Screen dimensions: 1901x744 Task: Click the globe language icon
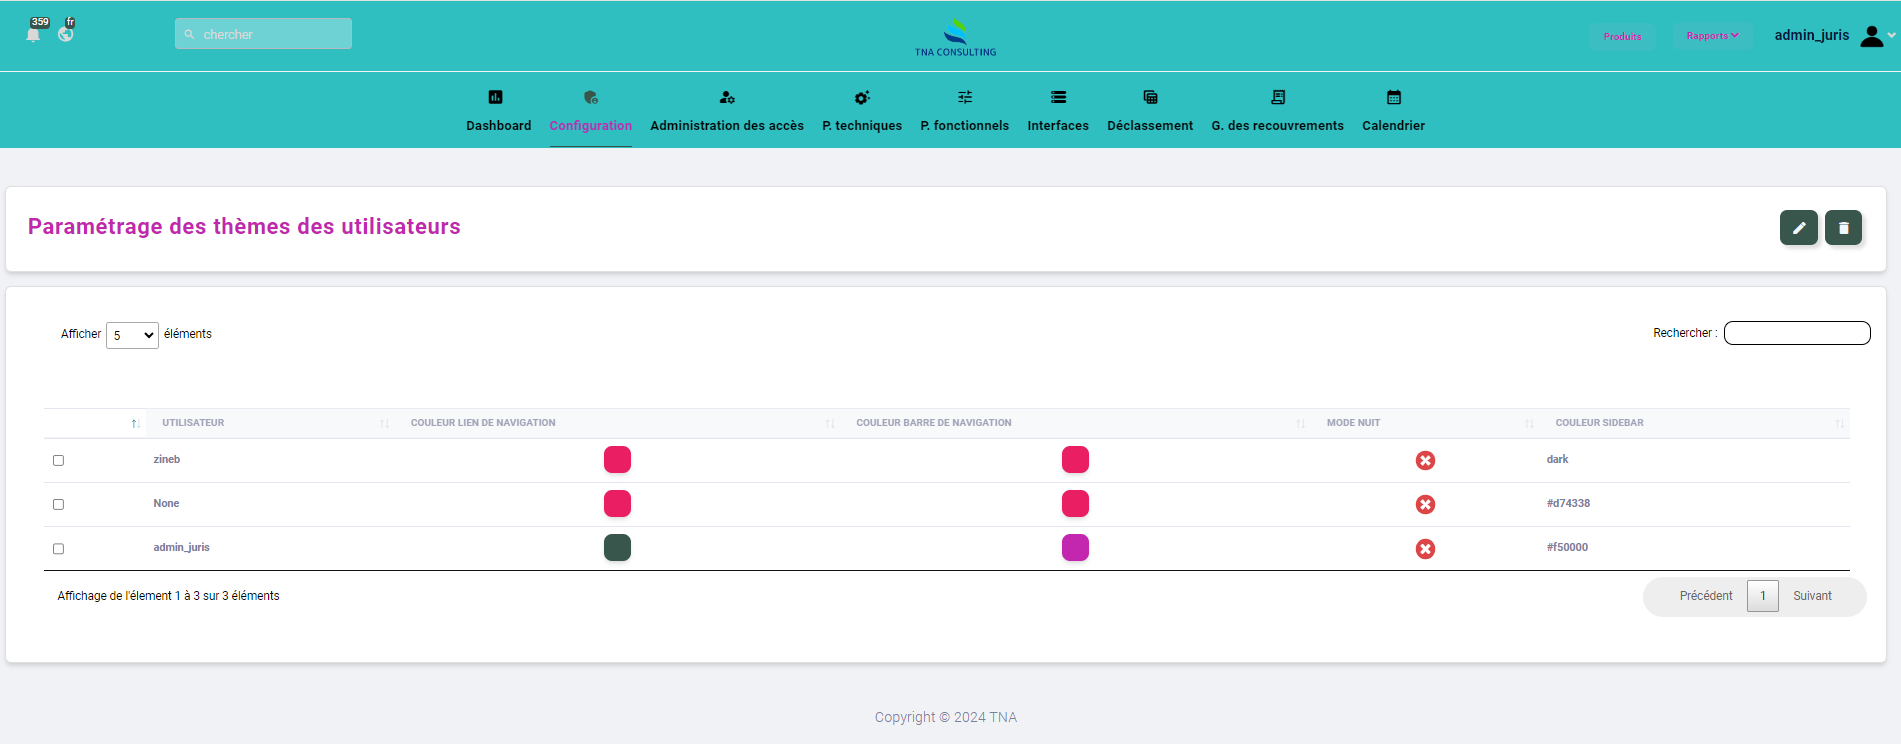click(66, 34)
